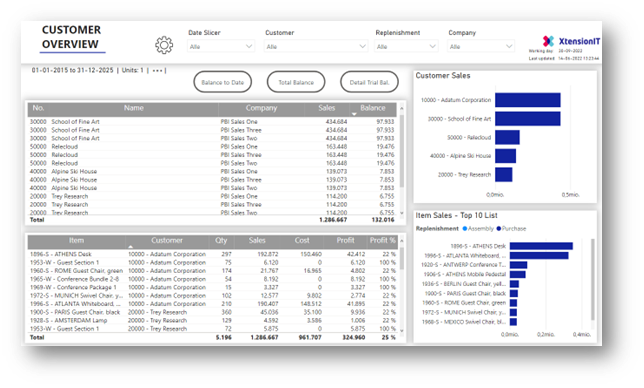Open the Date Slicer dropdown
644x388 pixels.
(221, 46)
